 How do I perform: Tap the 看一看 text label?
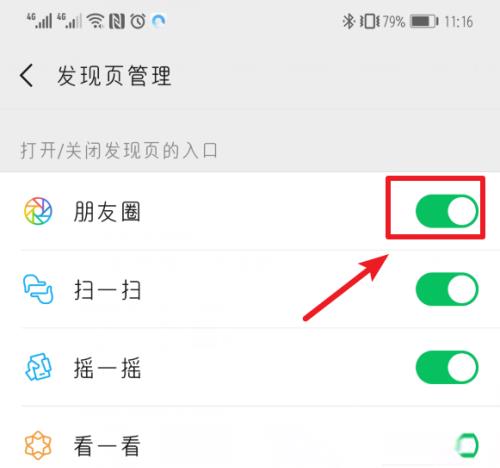tap(107, 446)
